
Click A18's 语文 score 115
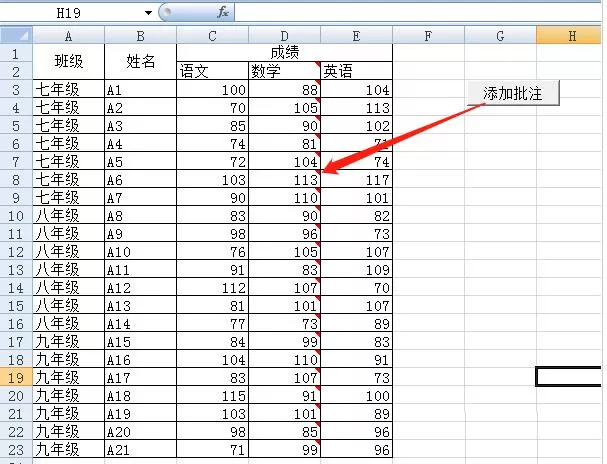tap(212, 396)
